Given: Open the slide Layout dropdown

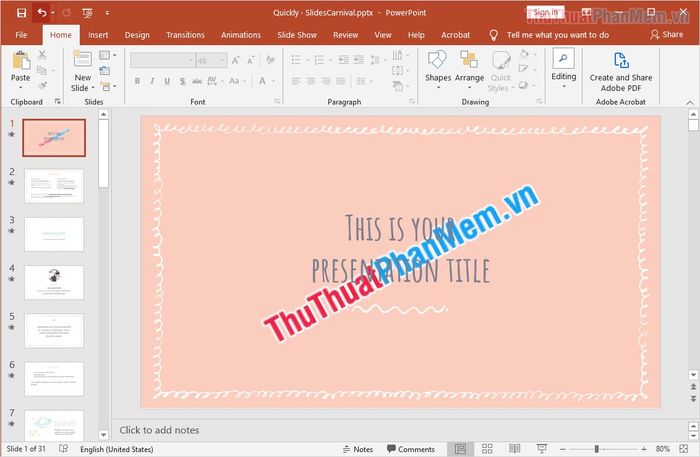Looking at the screenshot, I should pos(107,55).
